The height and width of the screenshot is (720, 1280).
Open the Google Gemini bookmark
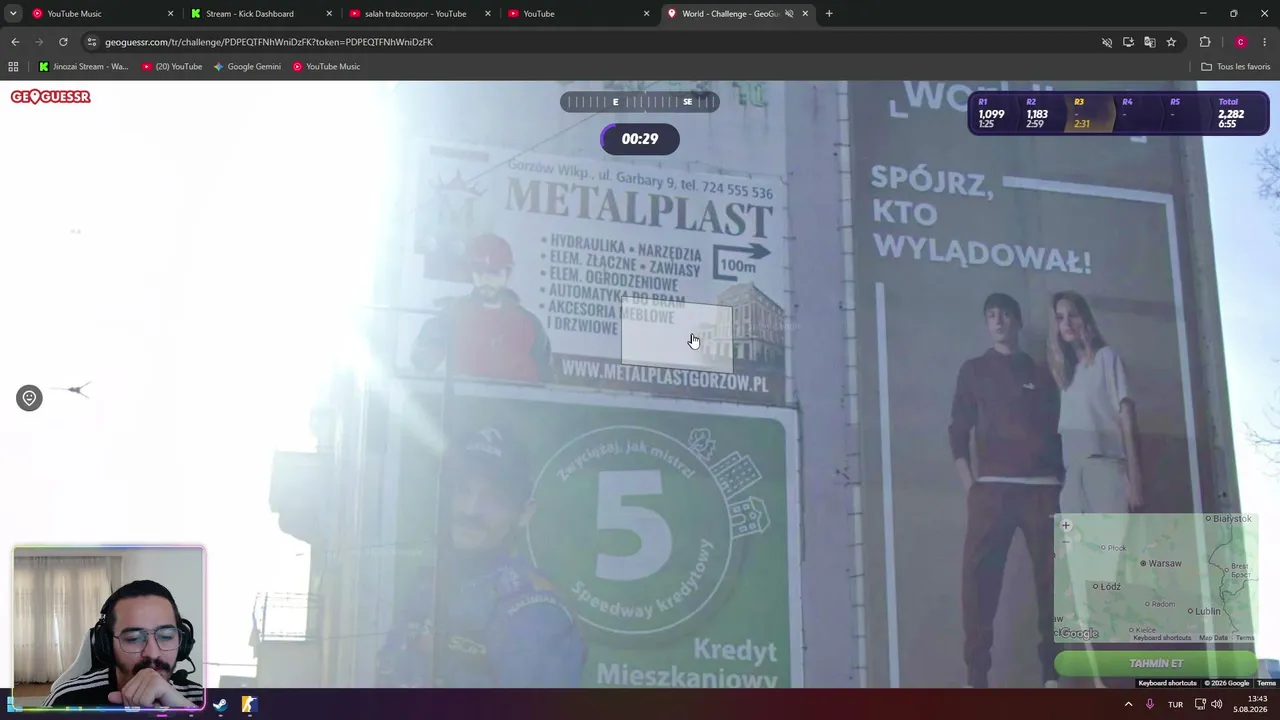click(x=247, y=67)
